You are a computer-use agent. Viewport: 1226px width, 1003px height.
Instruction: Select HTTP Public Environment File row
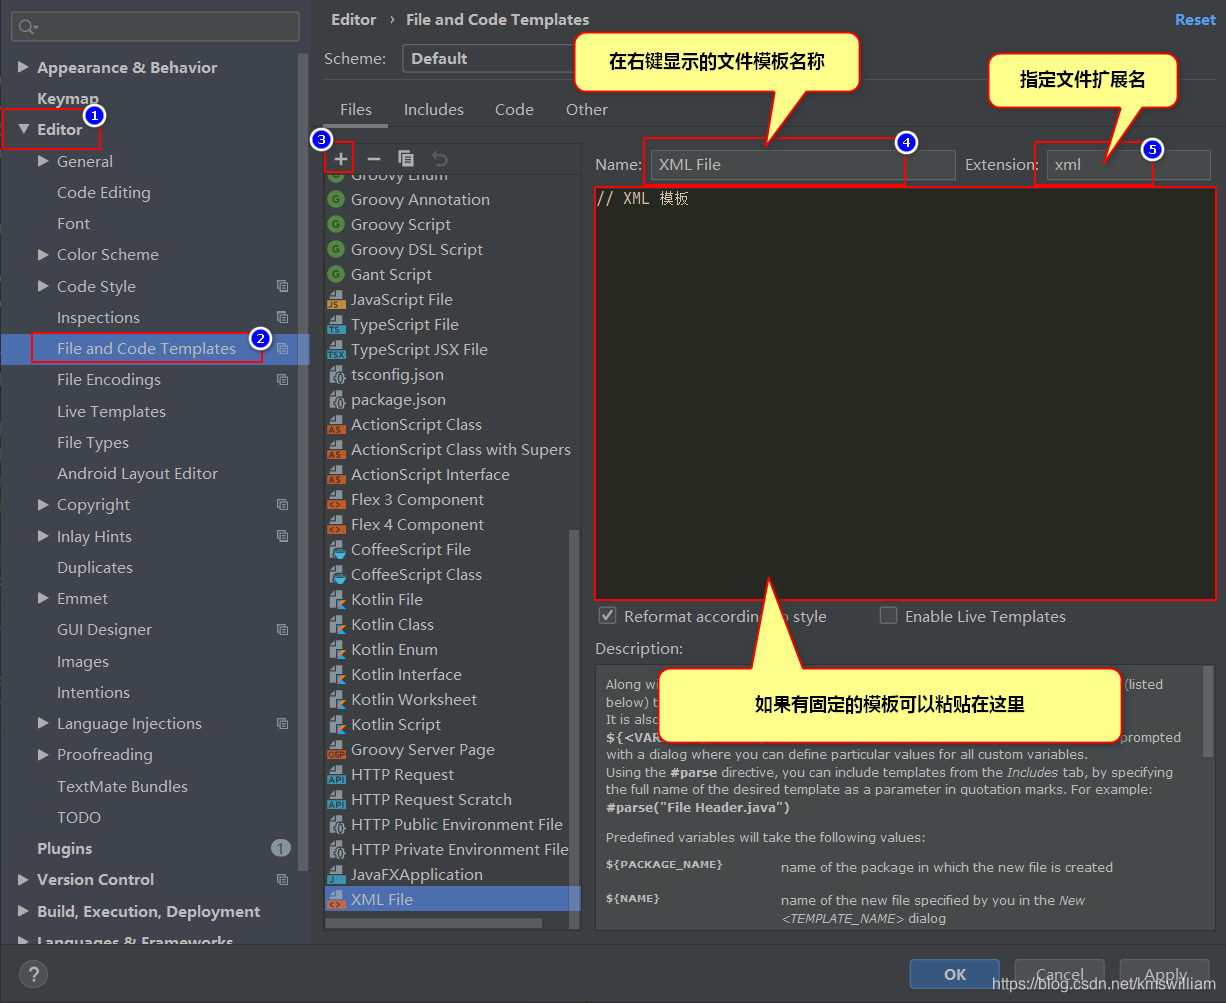pos(453,824)
